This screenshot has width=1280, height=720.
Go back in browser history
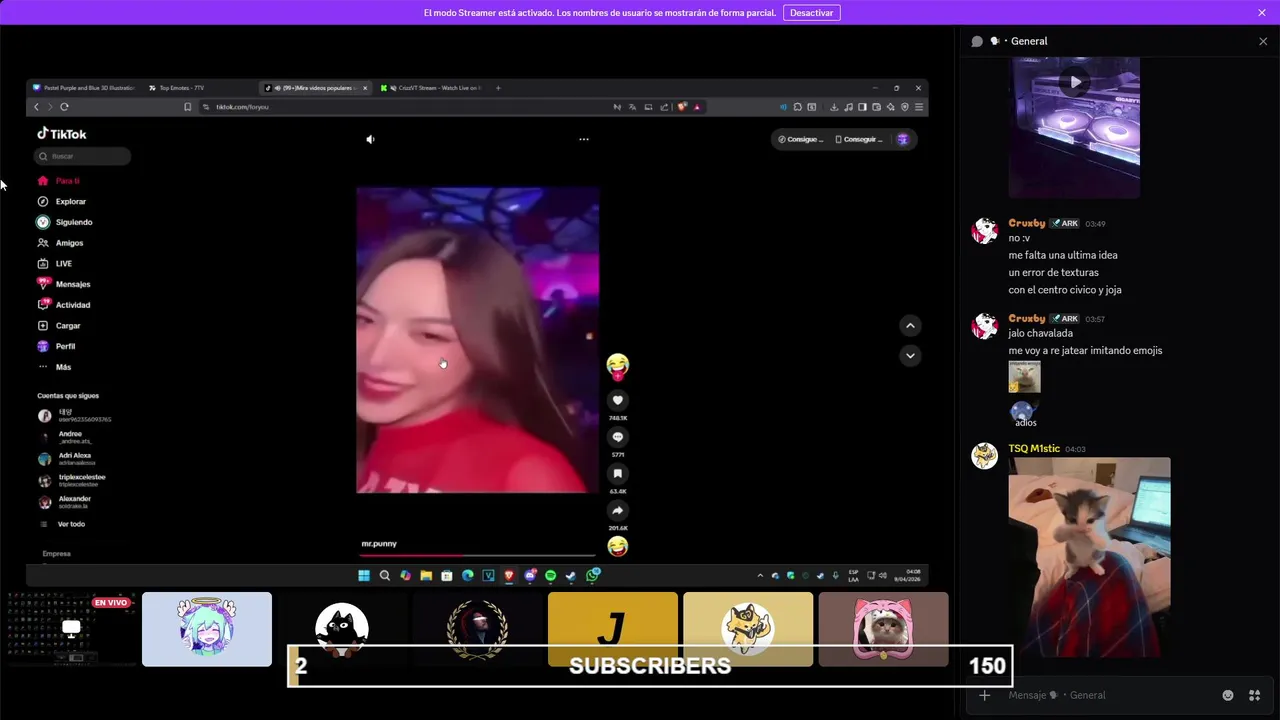tap(36, 107)
